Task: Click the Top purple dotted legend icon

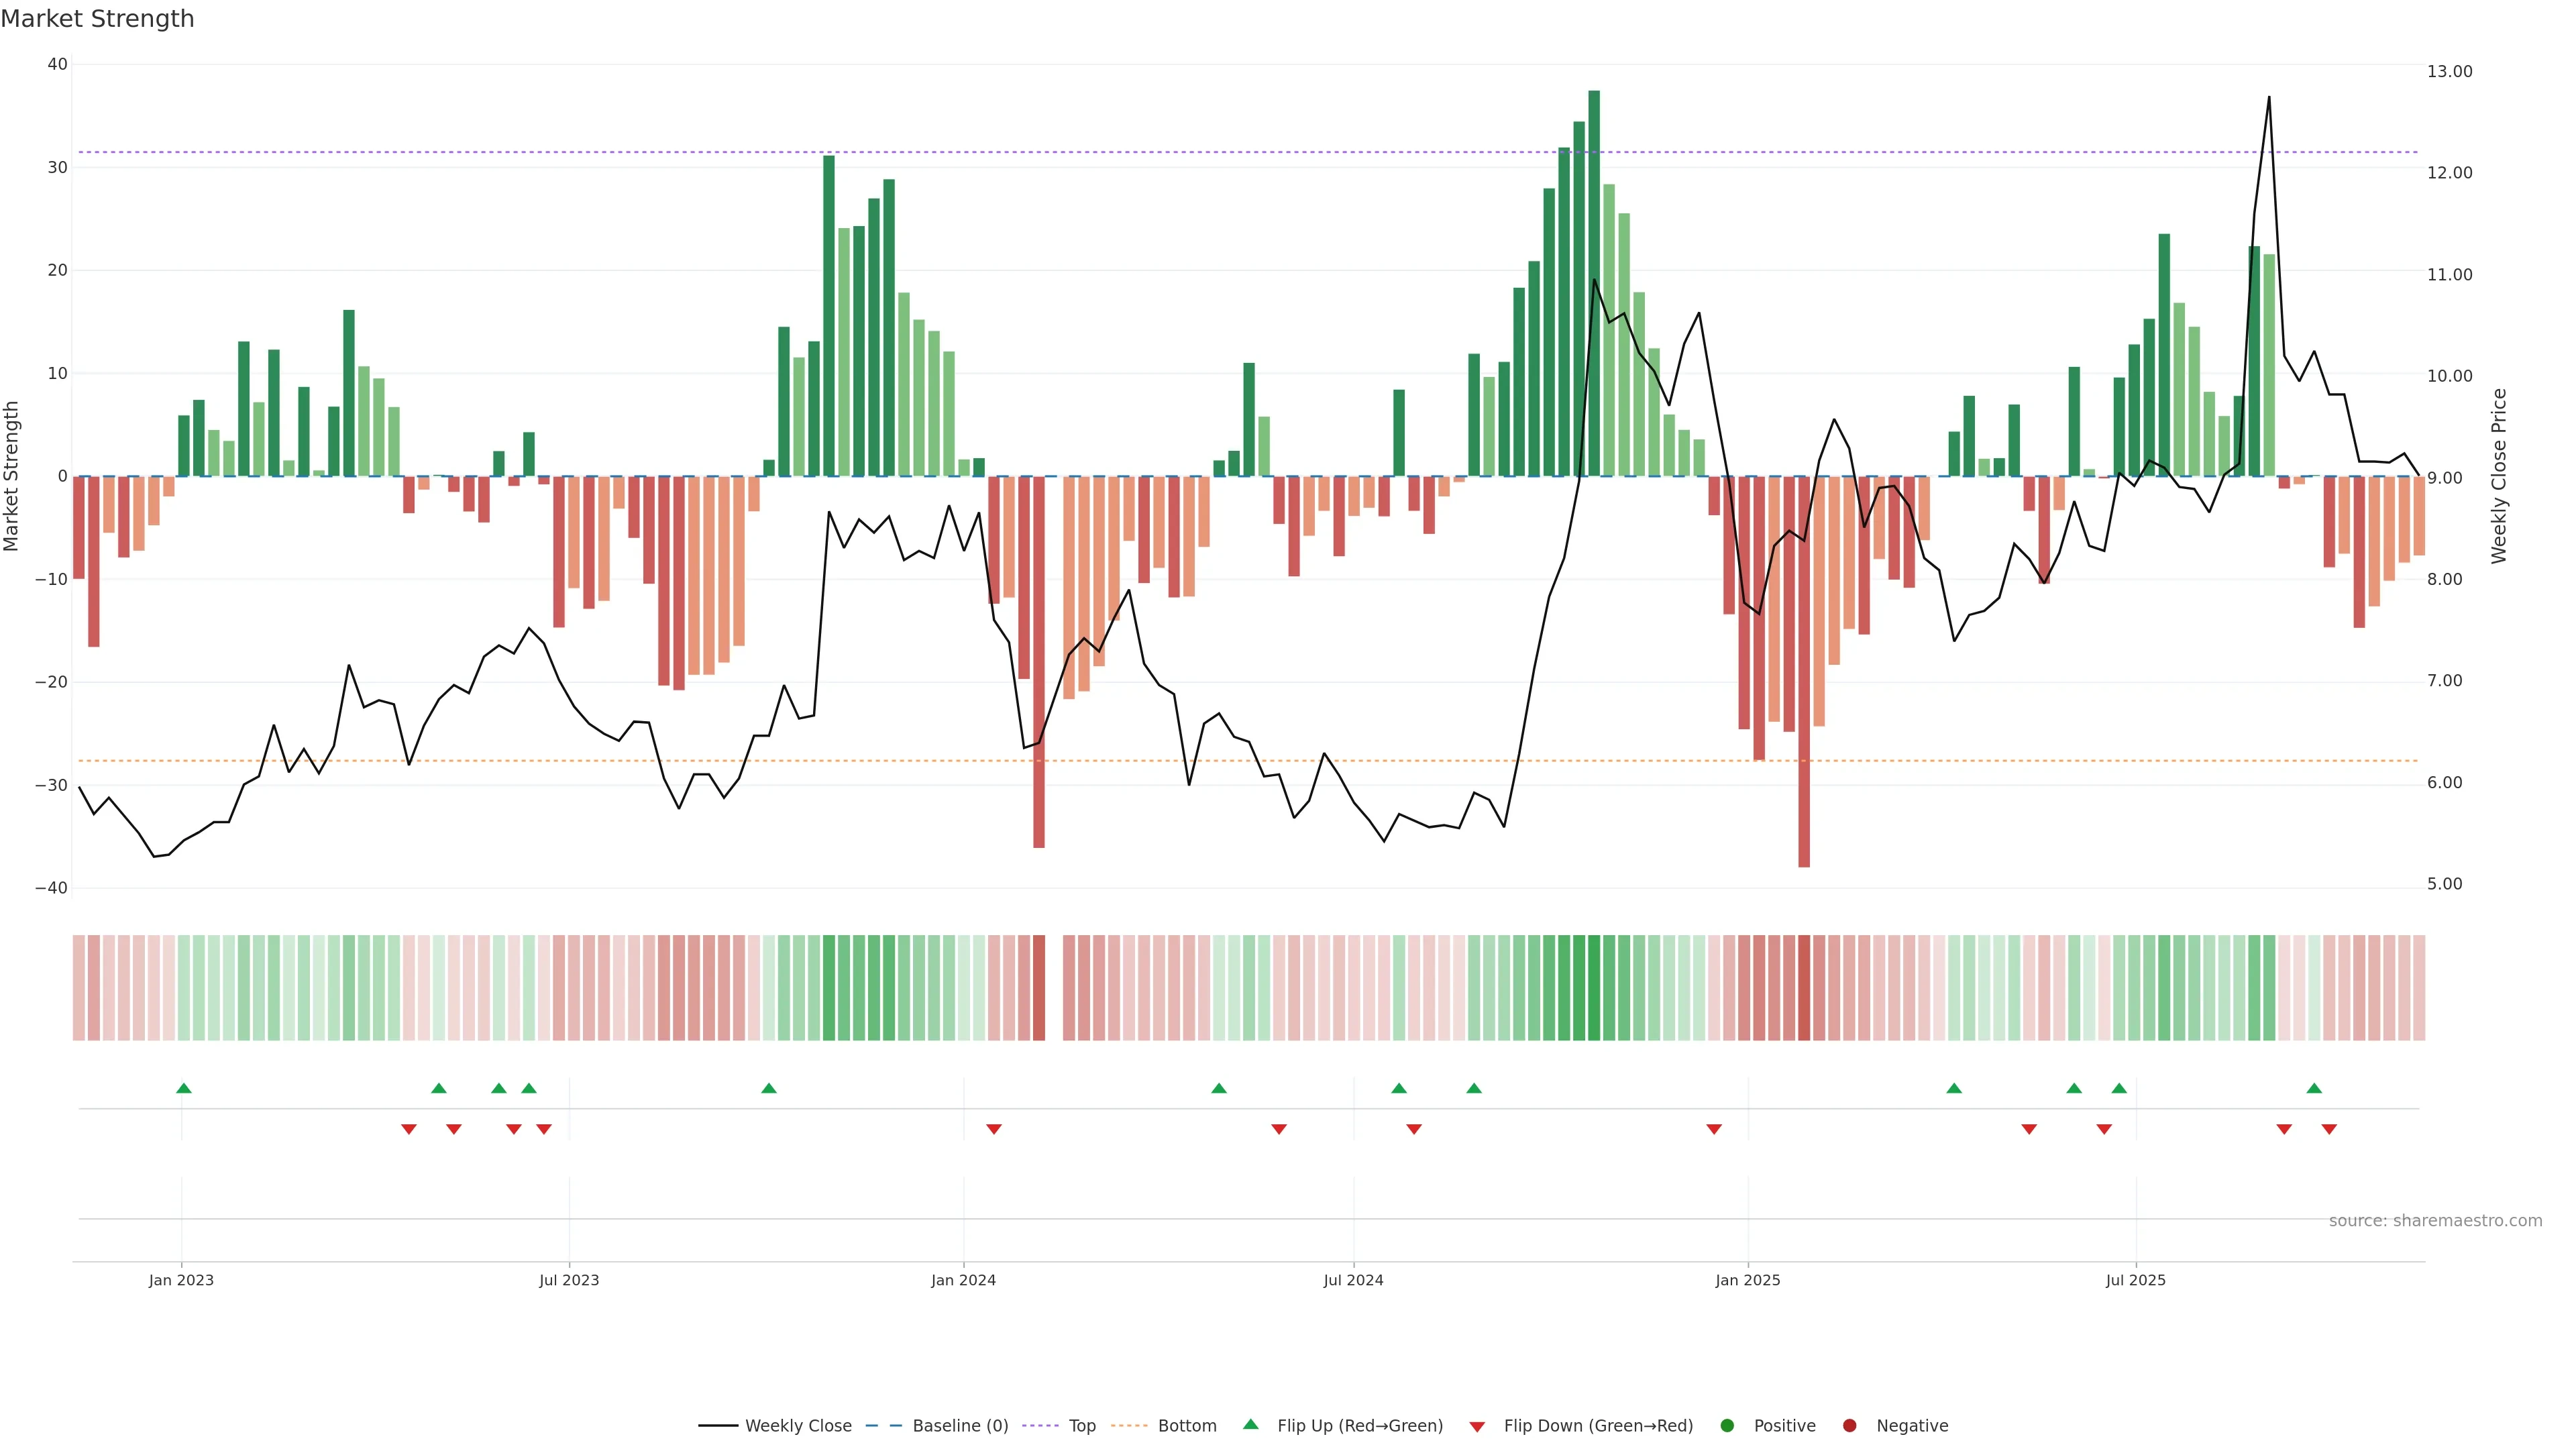Action: [x=1040, y=1426]
